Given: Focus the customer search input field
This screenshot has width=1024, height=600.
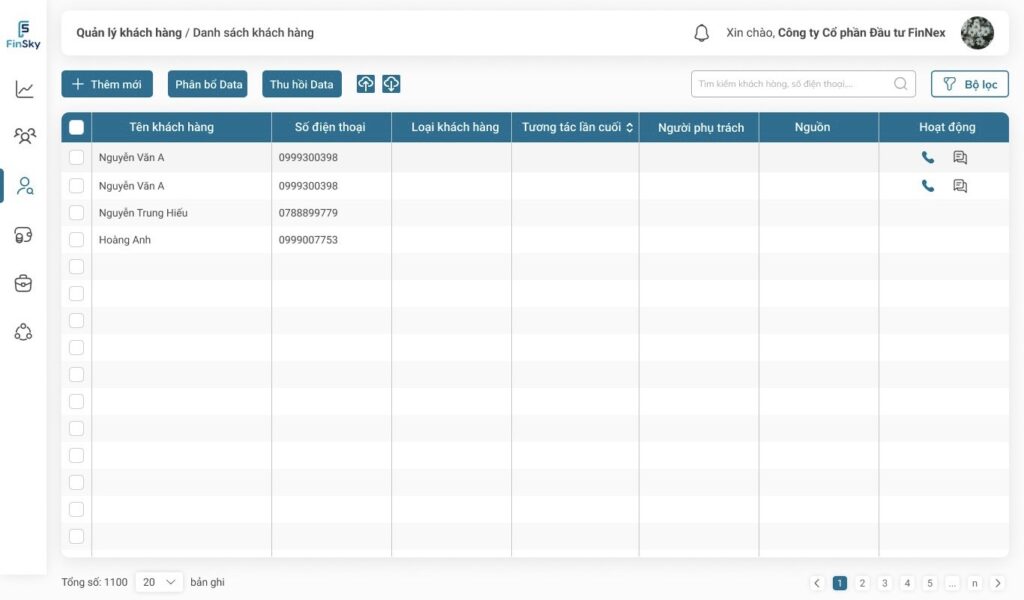Looking at the screenshot, I should click(x=803, y=84).
